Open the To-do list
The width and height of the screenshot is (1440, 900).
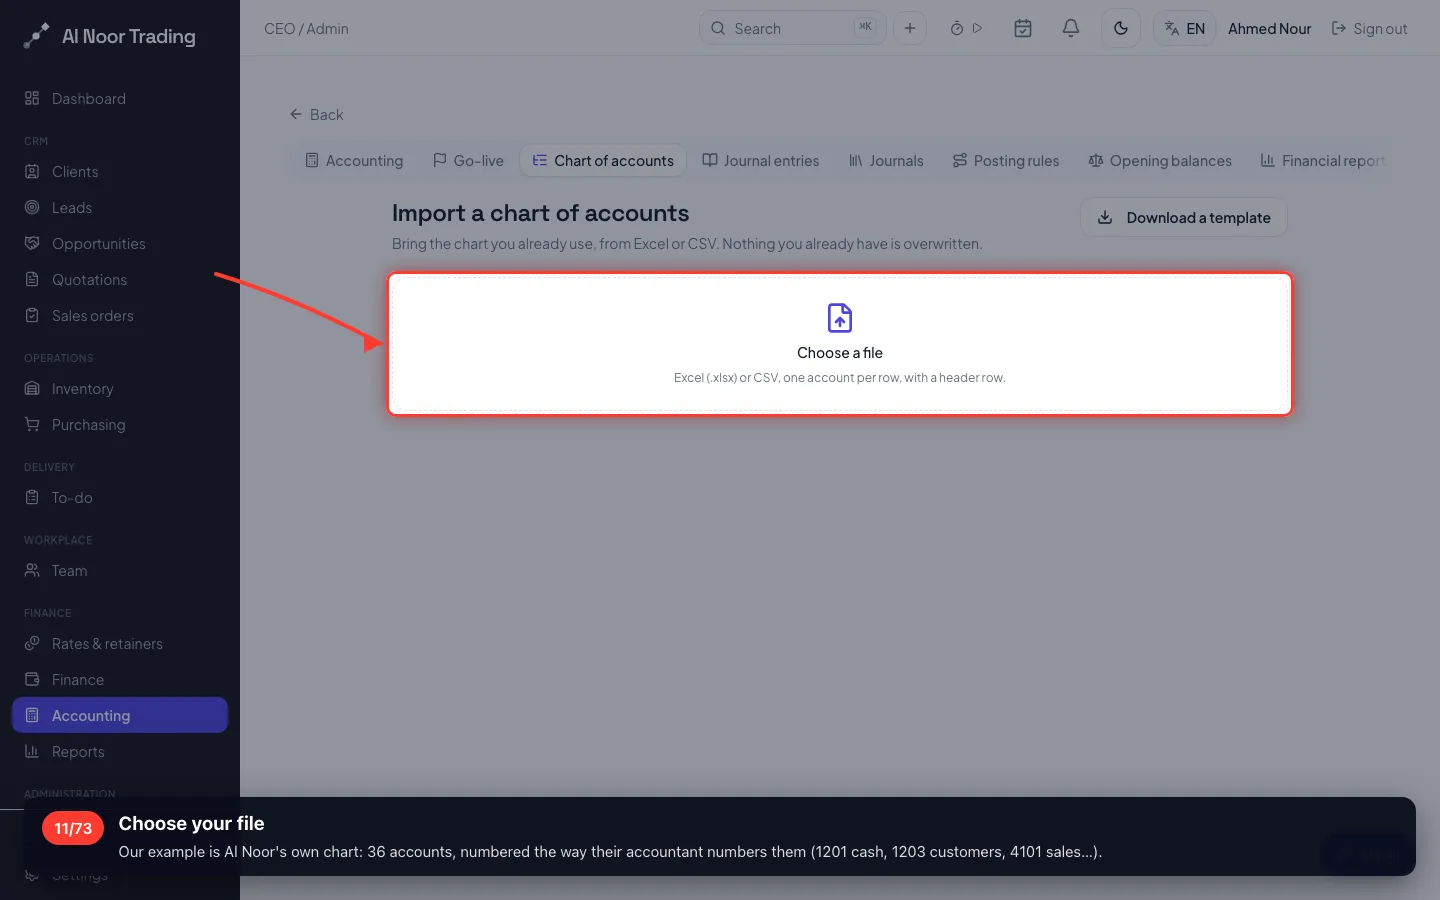coord(120,498)
